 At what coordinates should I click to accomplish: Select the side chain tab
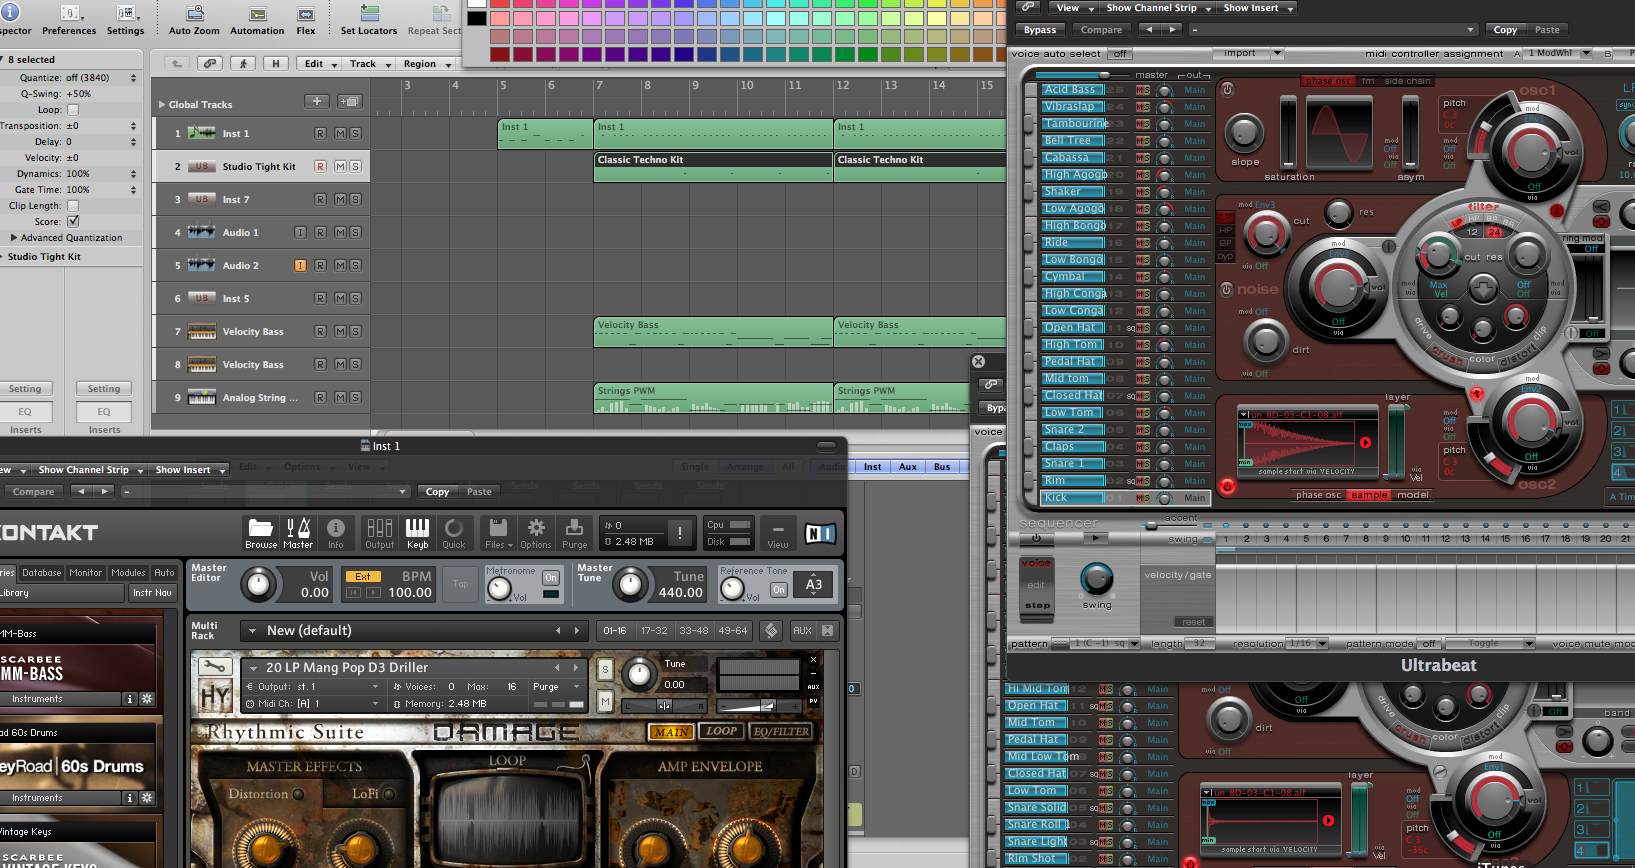[1407, 81]
